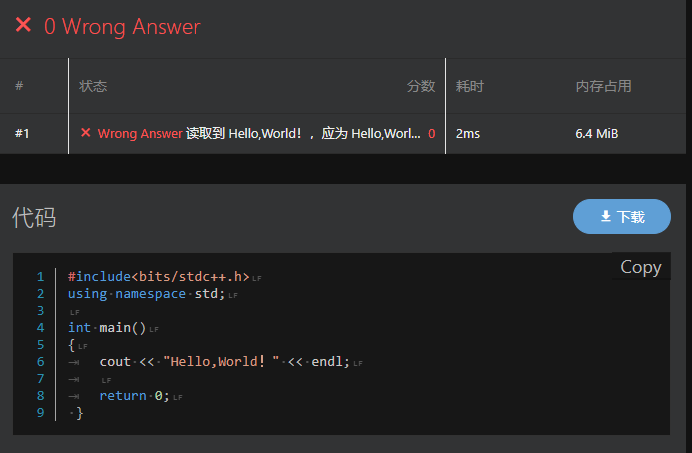Place cursor on the #include<bits/stdc++.h> line
Screen dimensions: 692x453
pyautogui.click(x=158, y=277)
